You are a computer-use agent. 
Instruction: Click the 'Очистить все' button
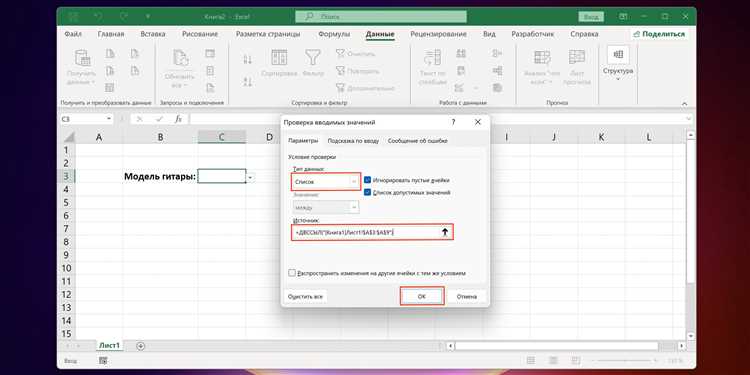[305, 297]
